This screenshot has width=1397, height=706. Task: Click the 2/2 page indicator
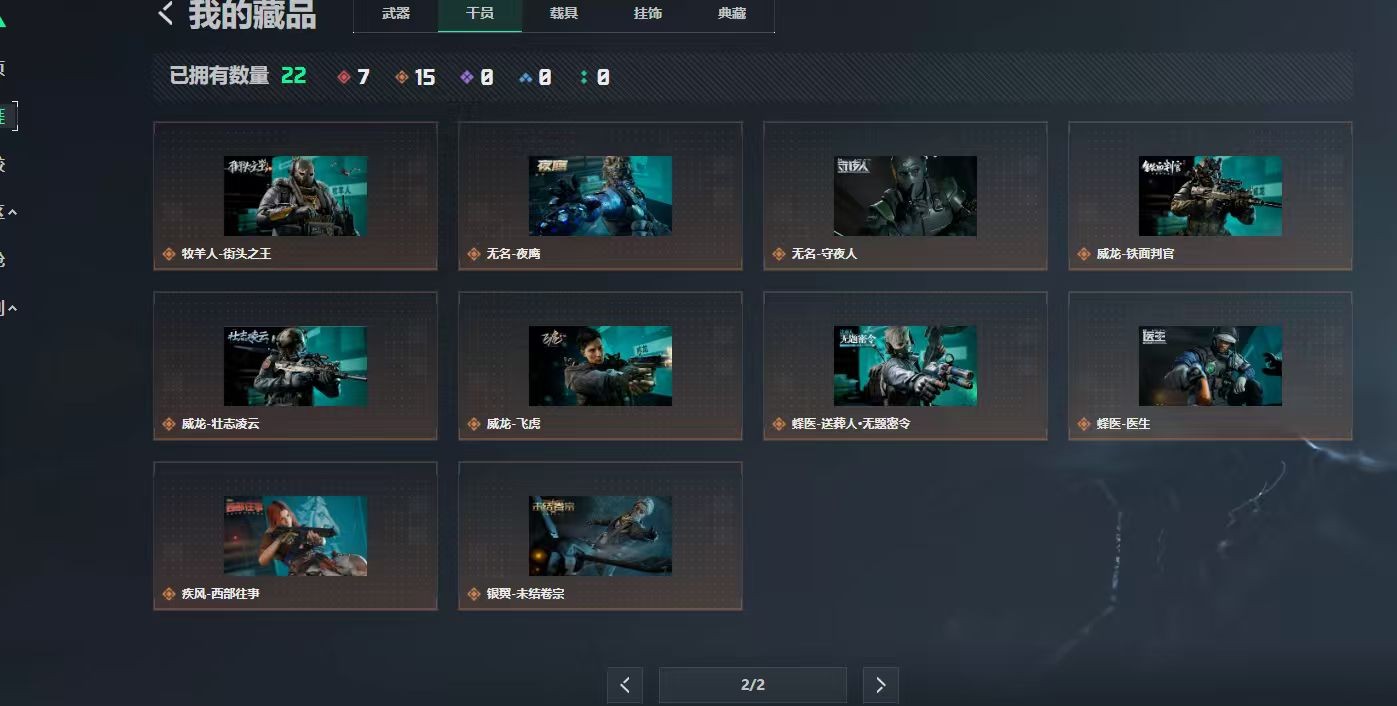[753, 685]
